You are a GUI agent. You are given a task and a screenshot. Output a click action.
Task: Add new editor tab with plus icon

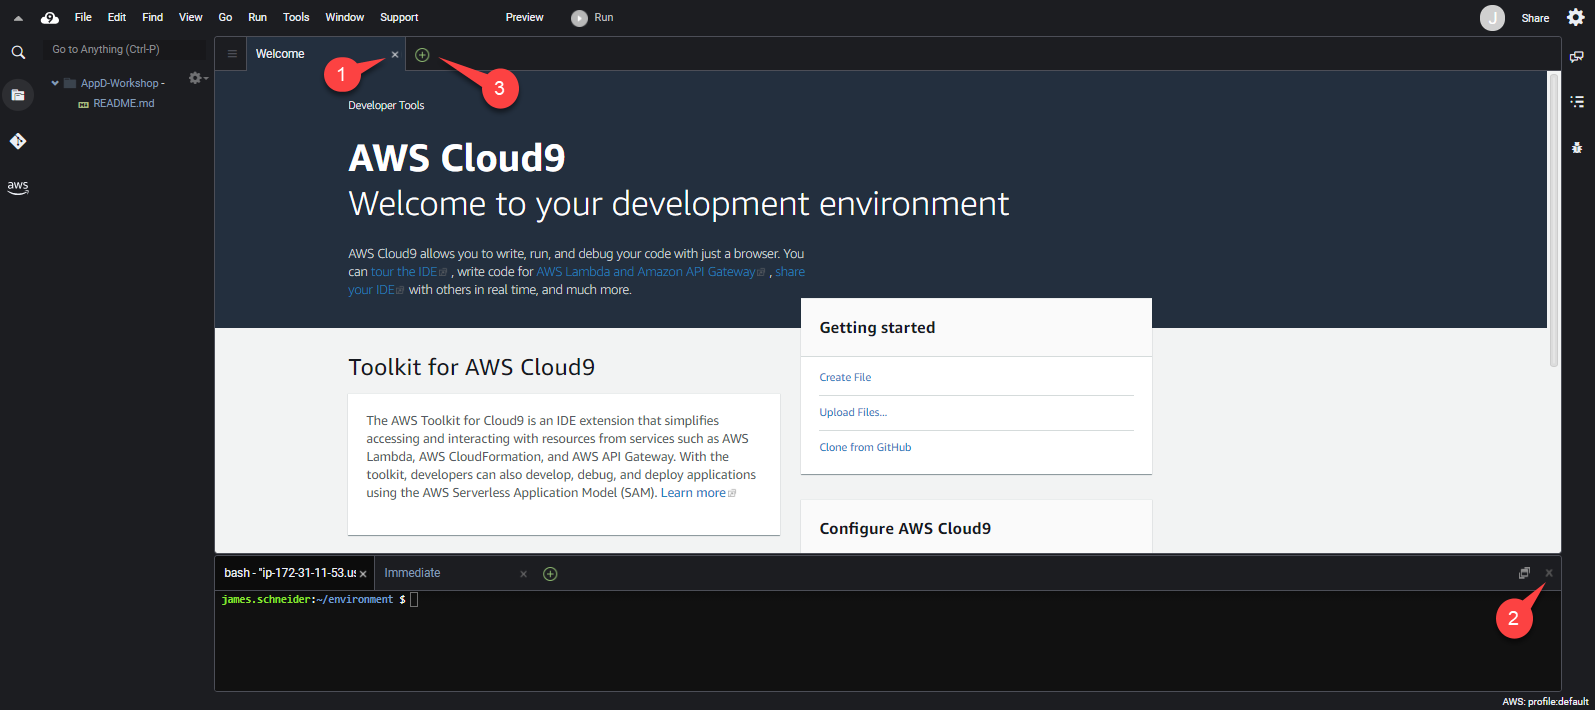click(x=422, y=55)
